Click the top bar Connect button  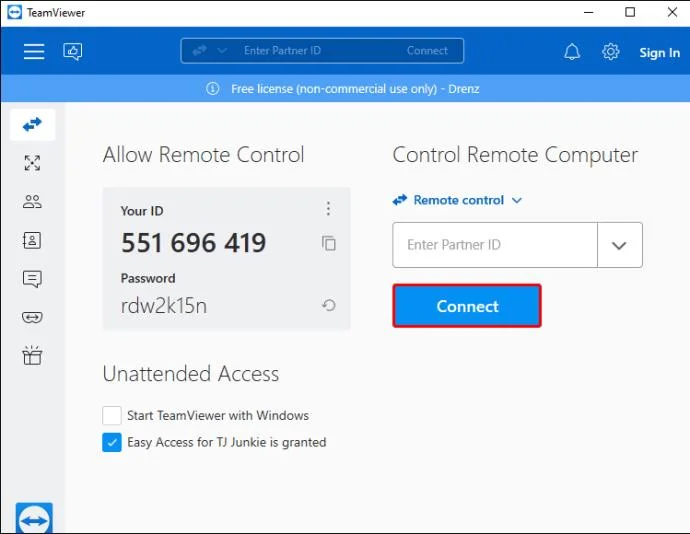point(427,51)
